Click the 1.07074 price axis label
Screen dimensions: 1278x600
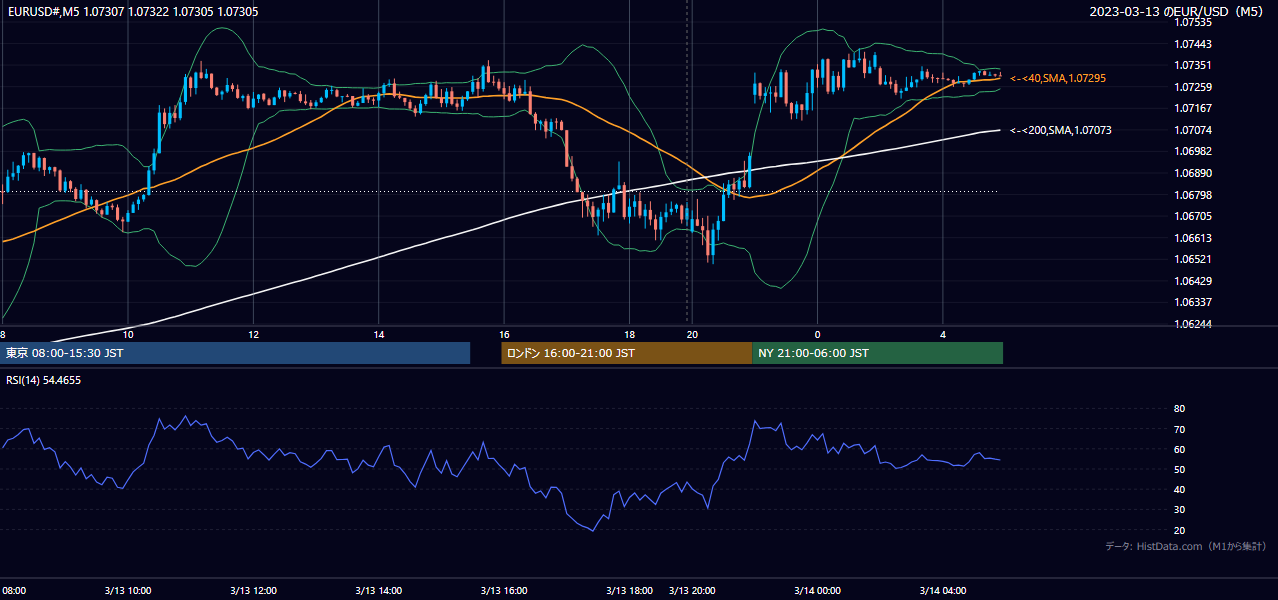(1193, 130)
